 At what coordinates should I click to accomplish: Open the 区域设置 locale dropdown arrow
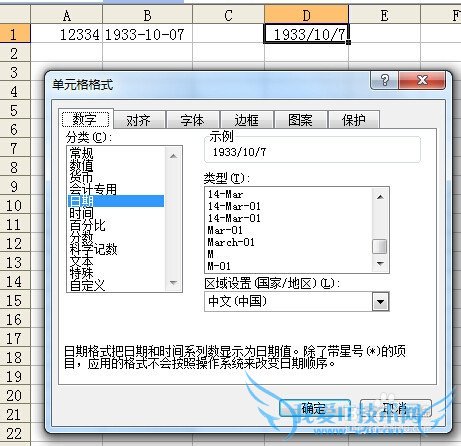click(x=380, y=302)
